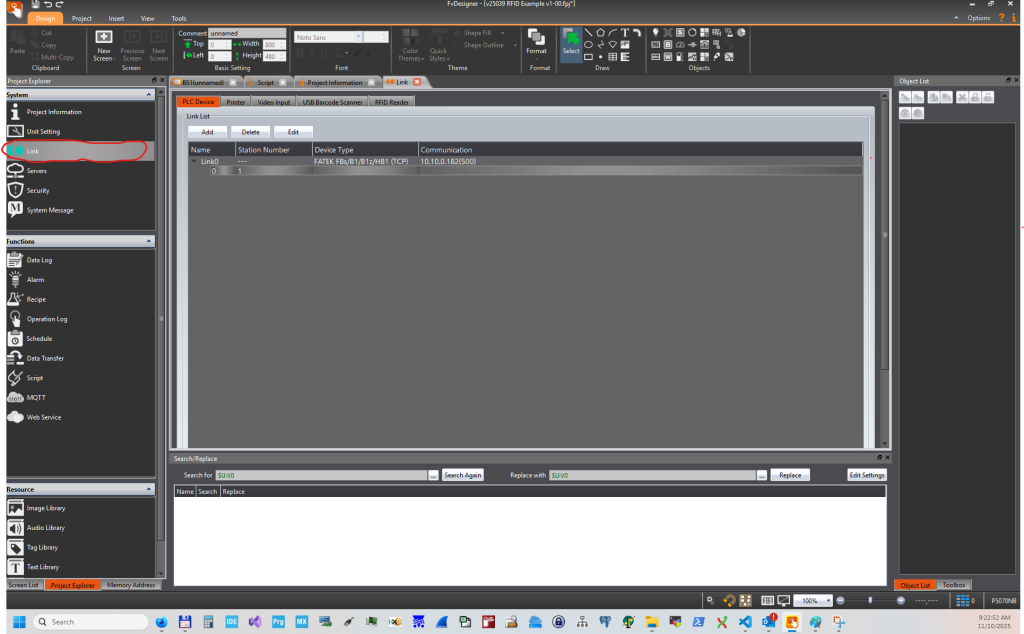
Task: Collapse the Link0 row in Link List
Action: click(x=194, y=161)
